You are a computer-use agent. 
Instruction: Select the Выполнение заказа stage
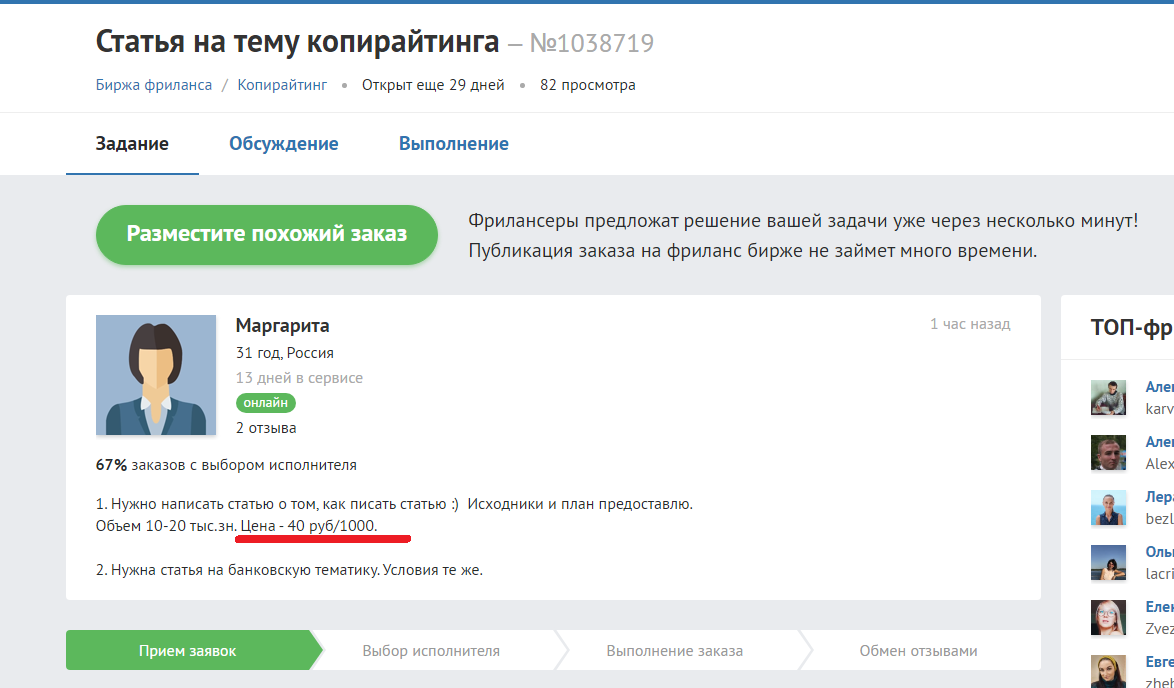pos(675,651)
